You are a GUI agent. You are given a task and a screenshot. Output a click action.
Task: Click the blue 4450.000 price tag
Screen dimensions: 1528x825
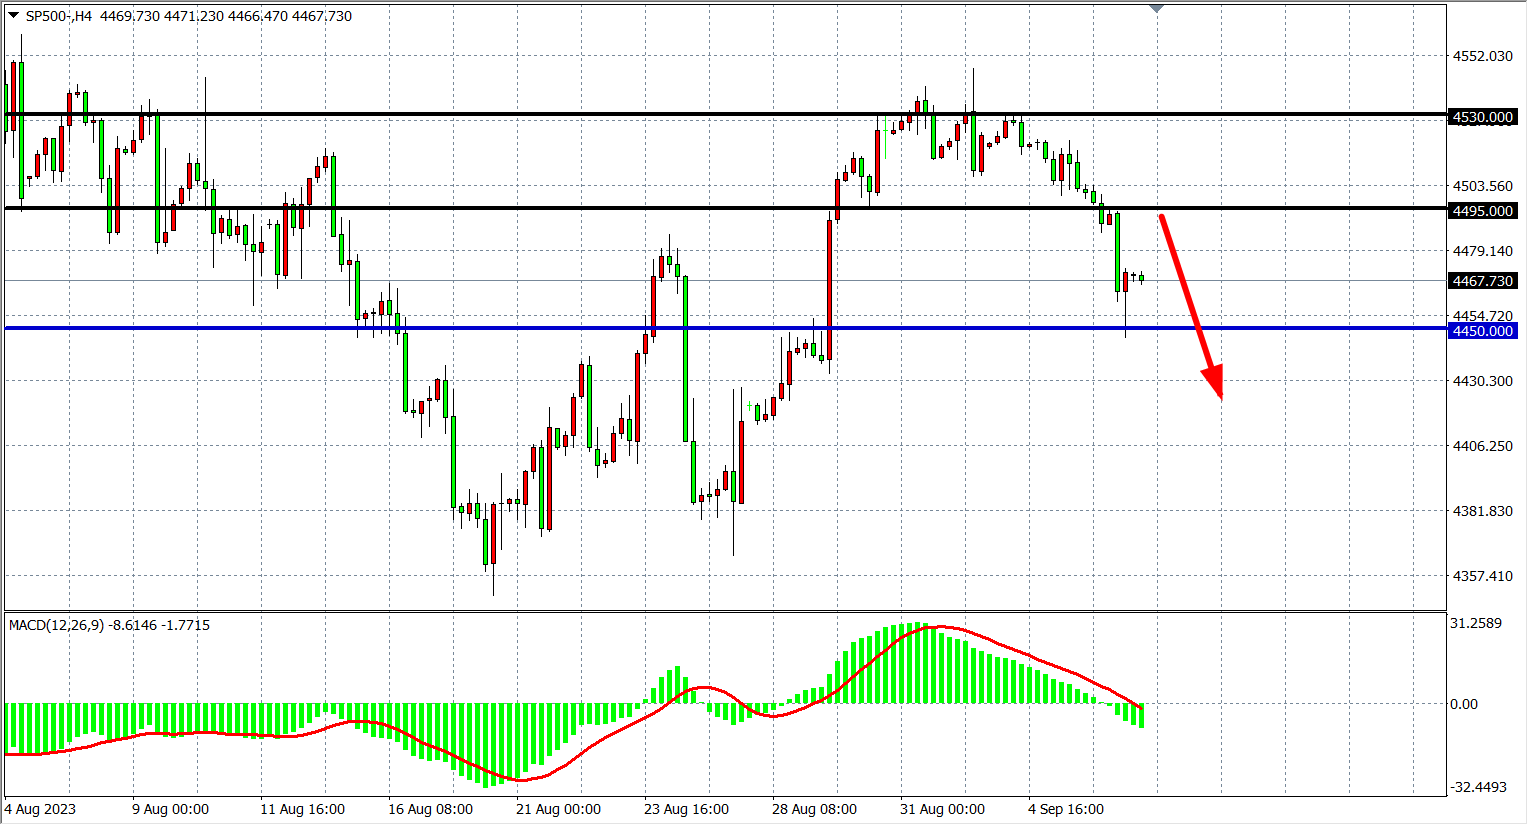[x=1482, y=331]
